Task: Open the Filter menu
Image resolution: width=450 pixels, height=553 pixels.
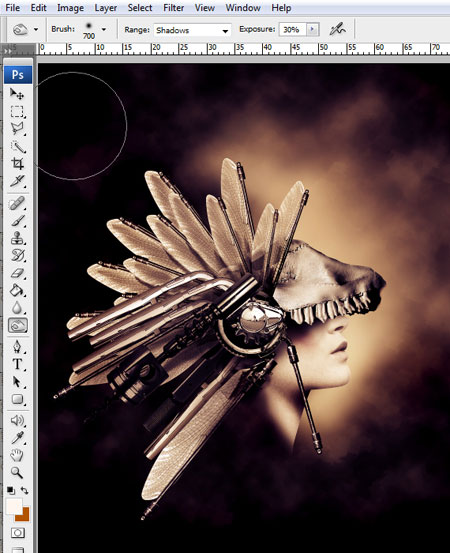Action: 174,7
